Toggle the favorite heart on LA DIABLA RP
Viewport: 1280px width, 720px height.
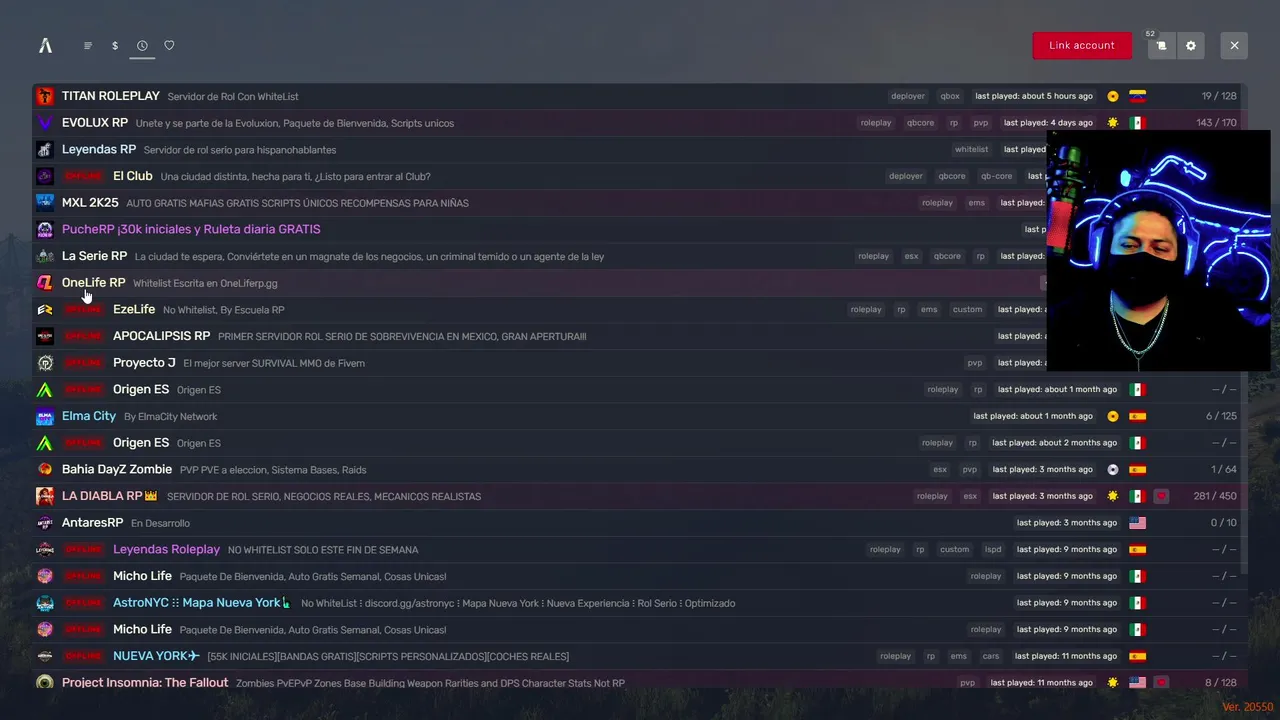click(1161, 496)
